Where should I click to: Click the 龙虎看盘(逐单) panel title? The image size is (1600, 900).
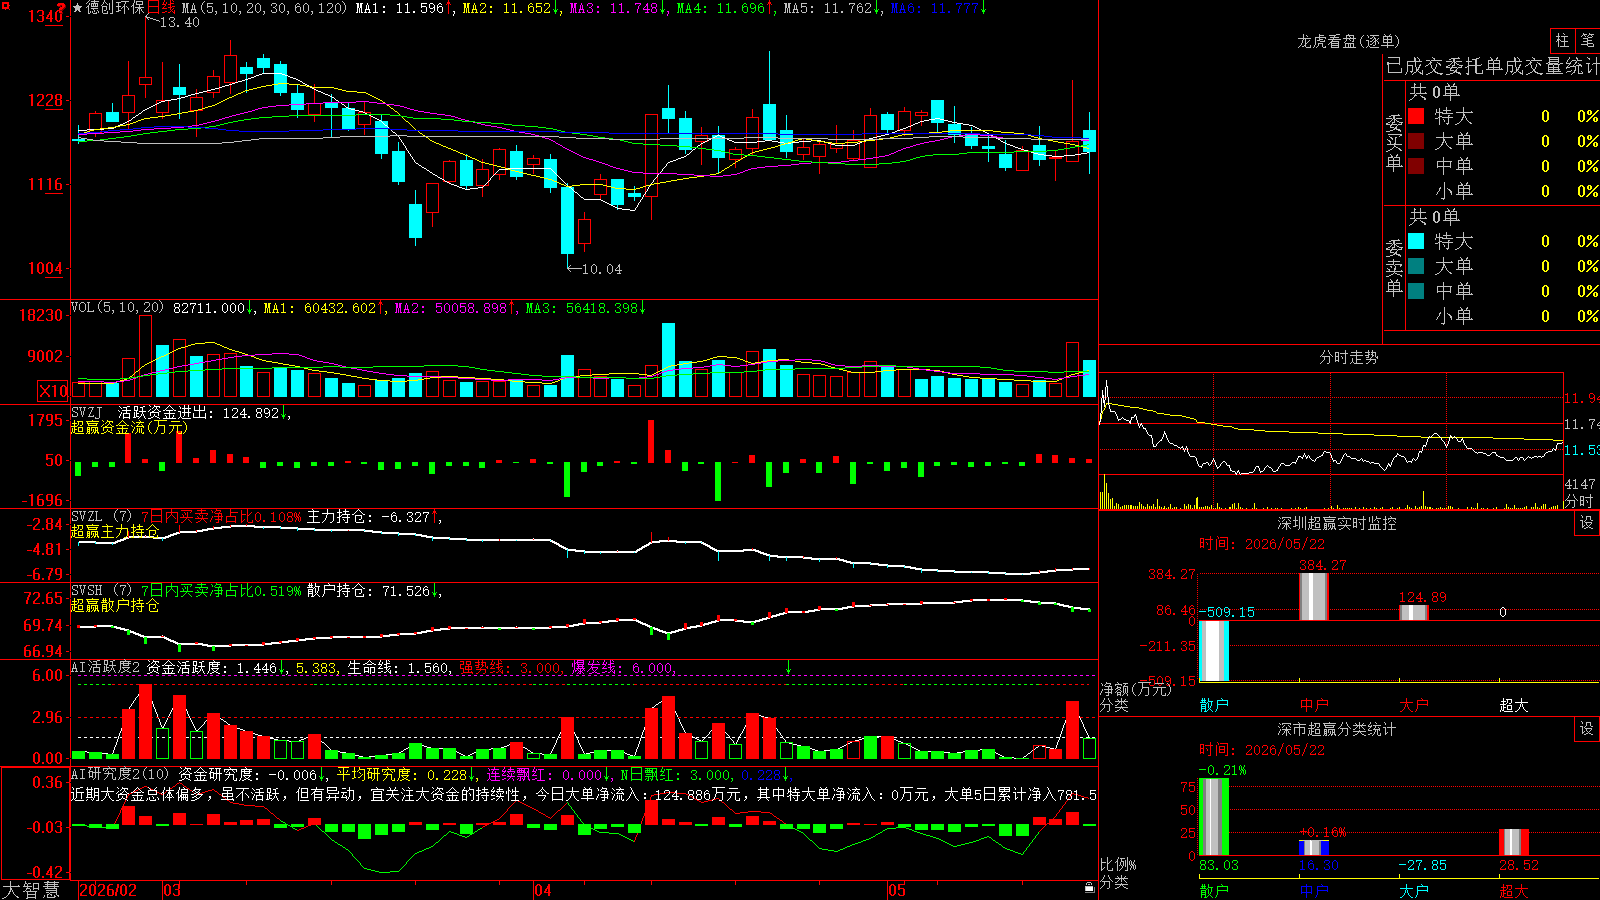pyautogui.click(x=1349, y=41)
